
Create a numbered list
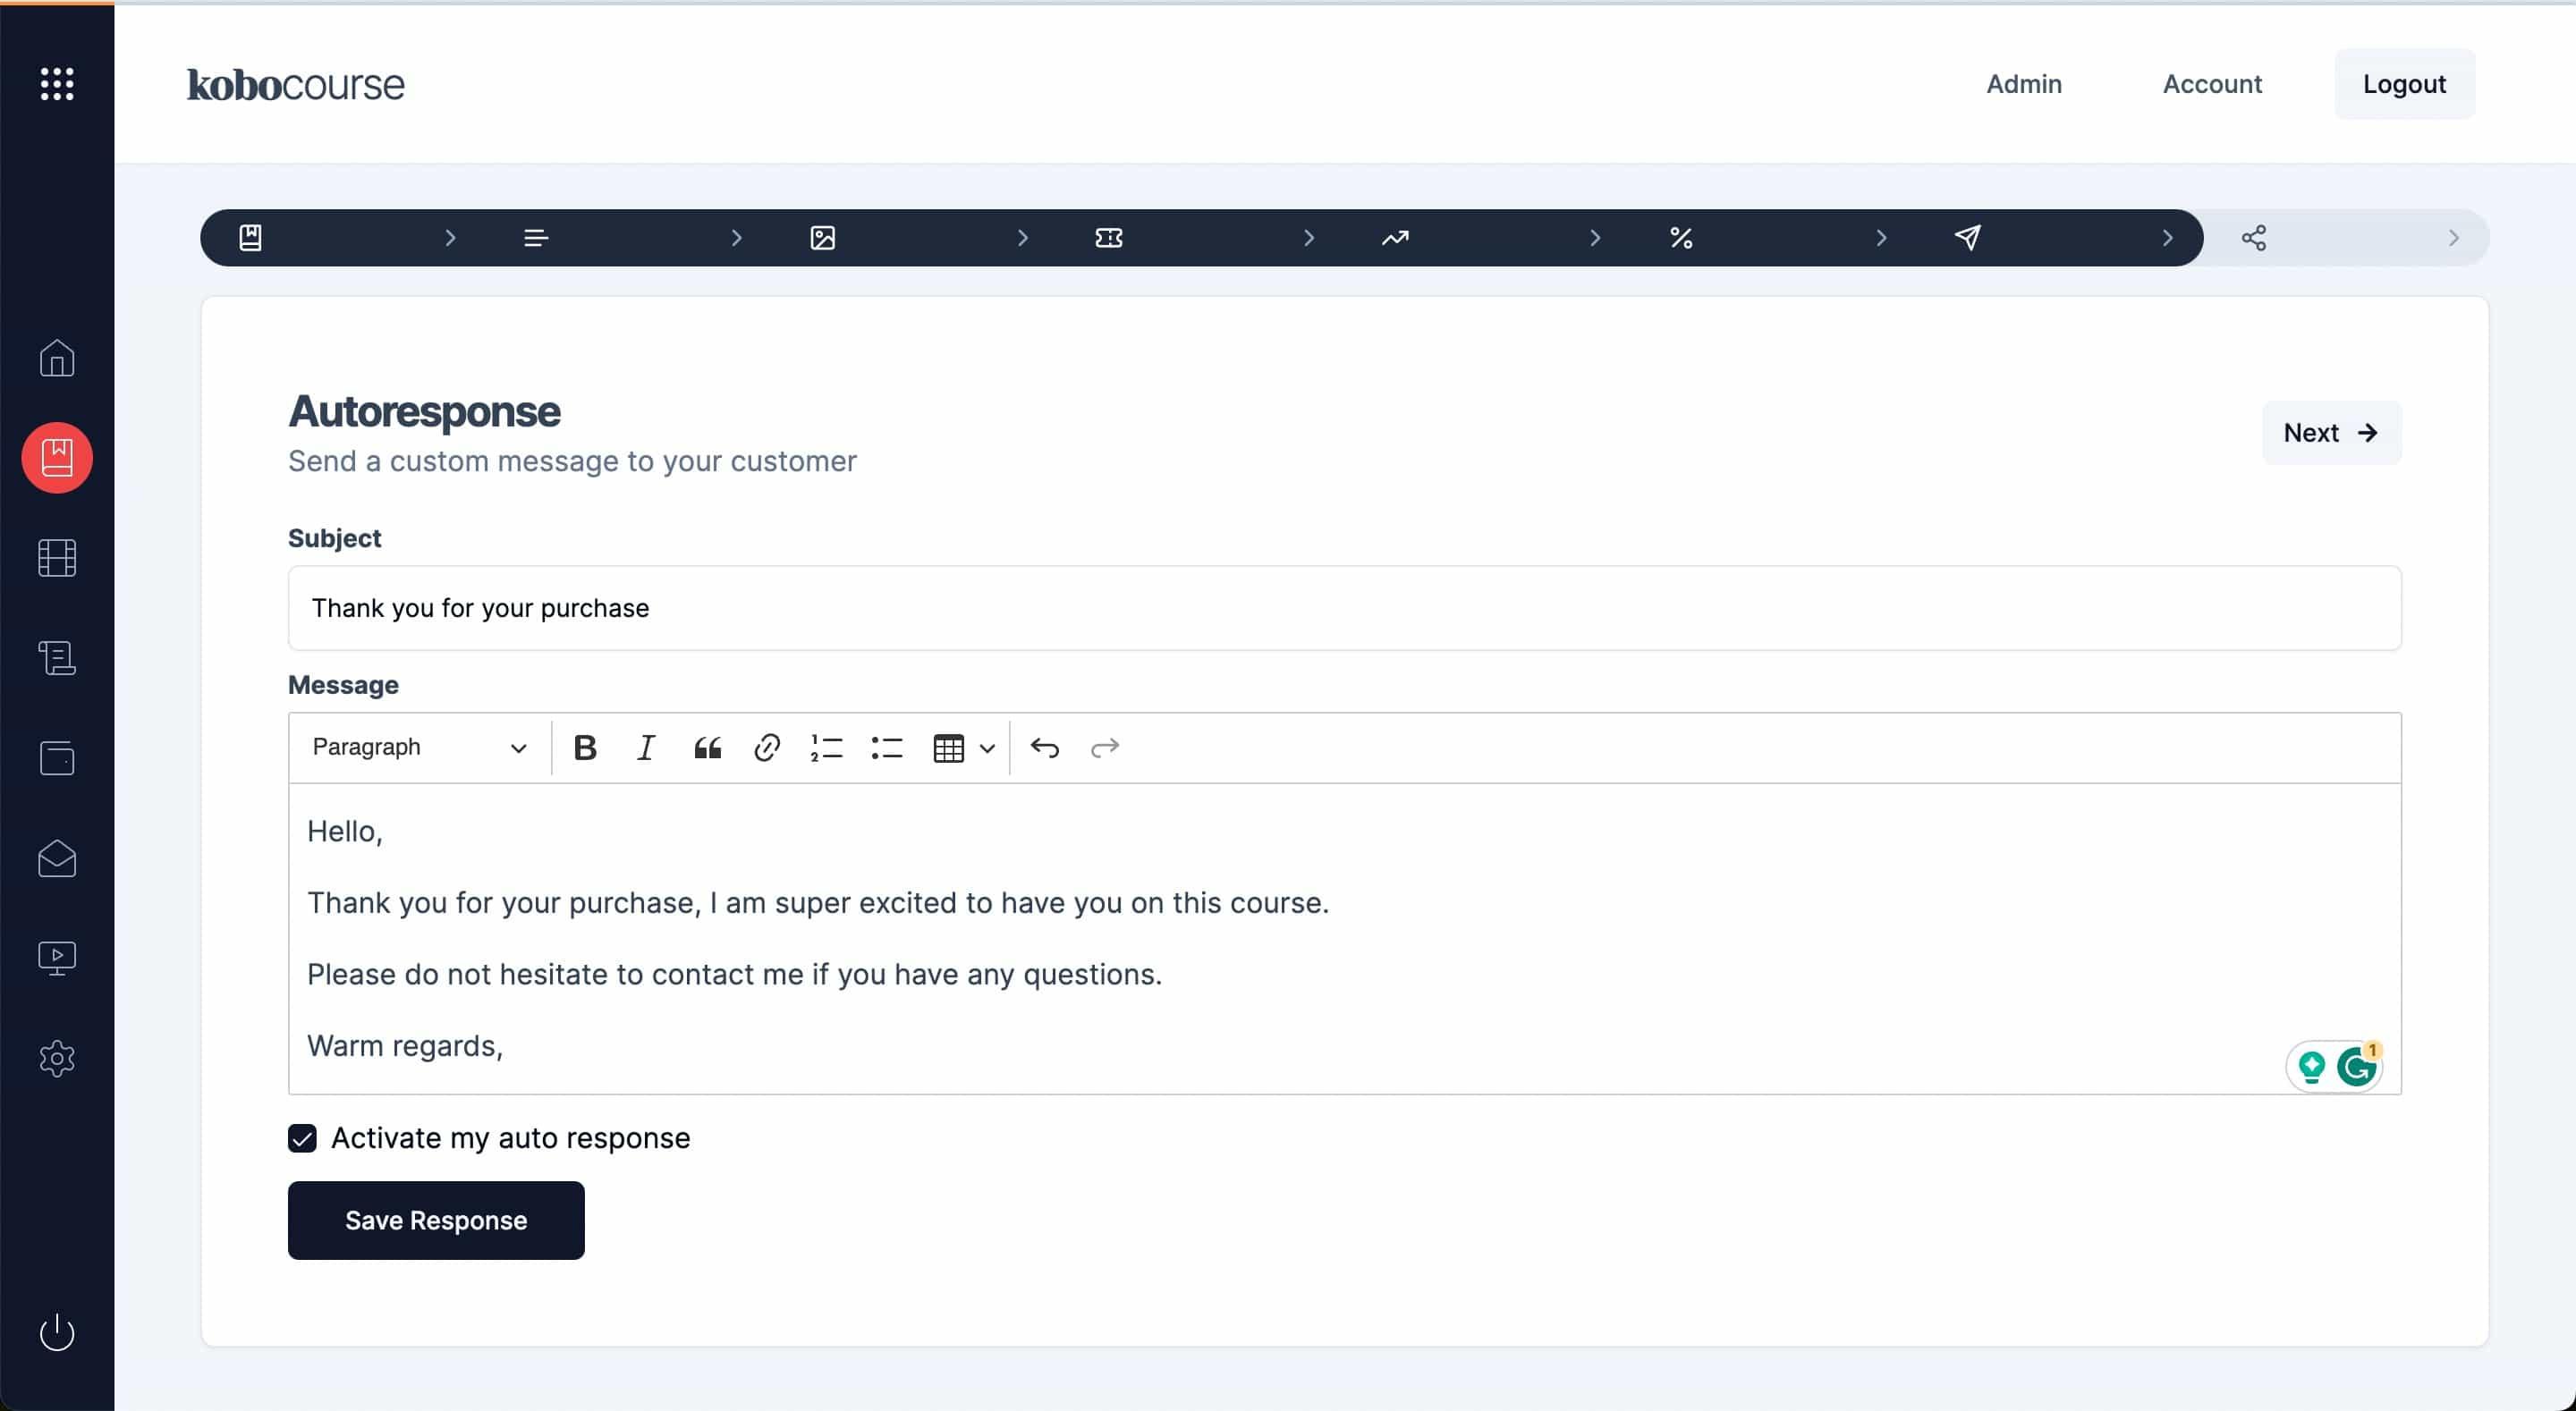point(827,748)
